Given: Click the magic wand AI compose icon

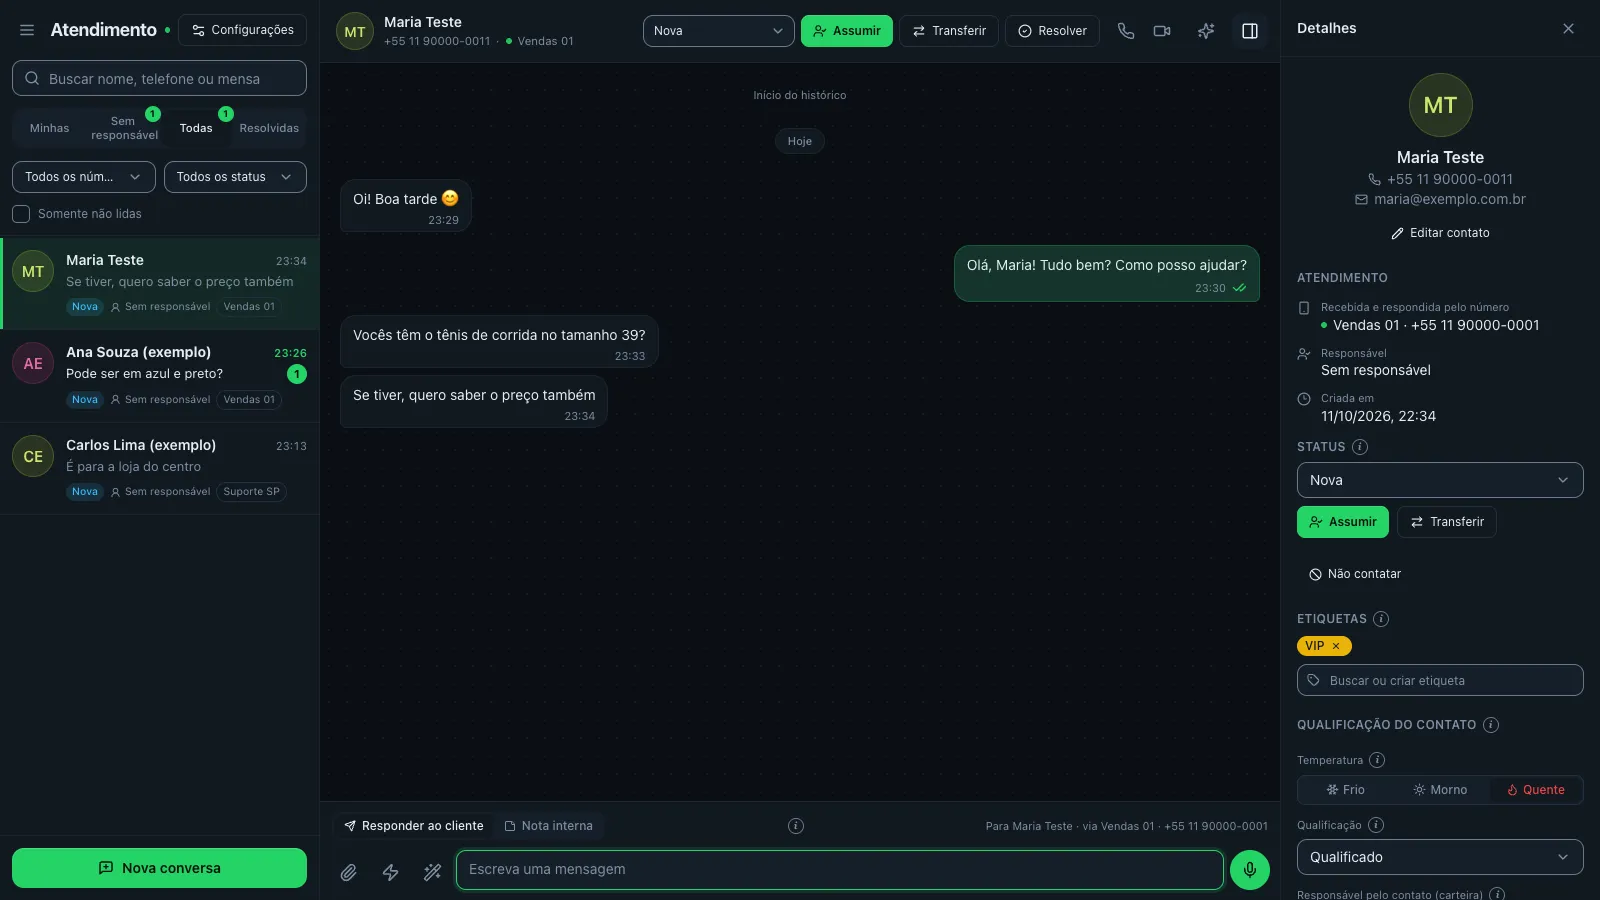Looking at the screenshot, I should coord(433,872).
